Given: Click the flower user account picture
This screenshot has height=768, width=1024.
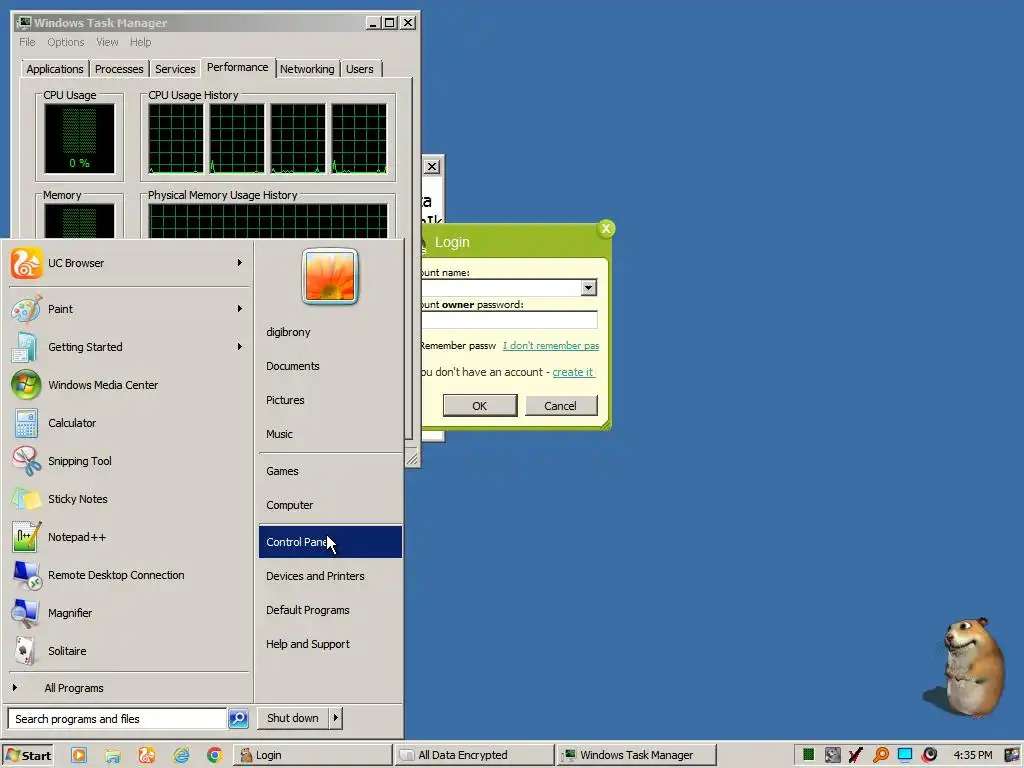Looking at the screenshot, I should (330, 276).
